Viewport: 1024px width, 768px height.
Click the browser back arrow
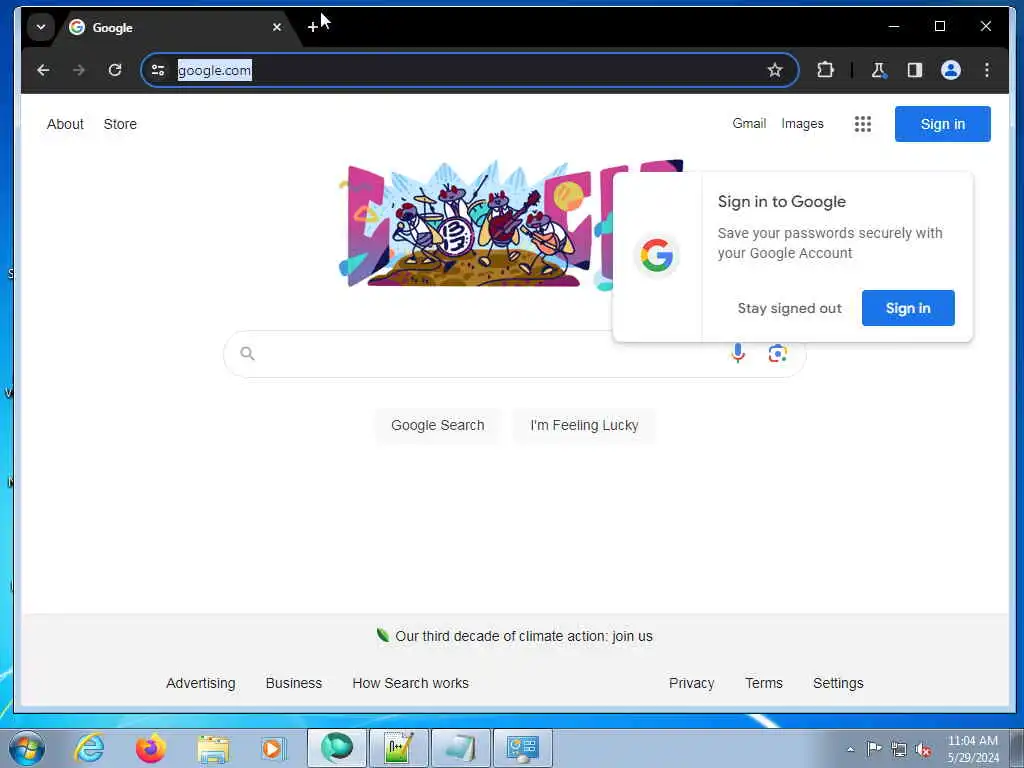[43, 70]
